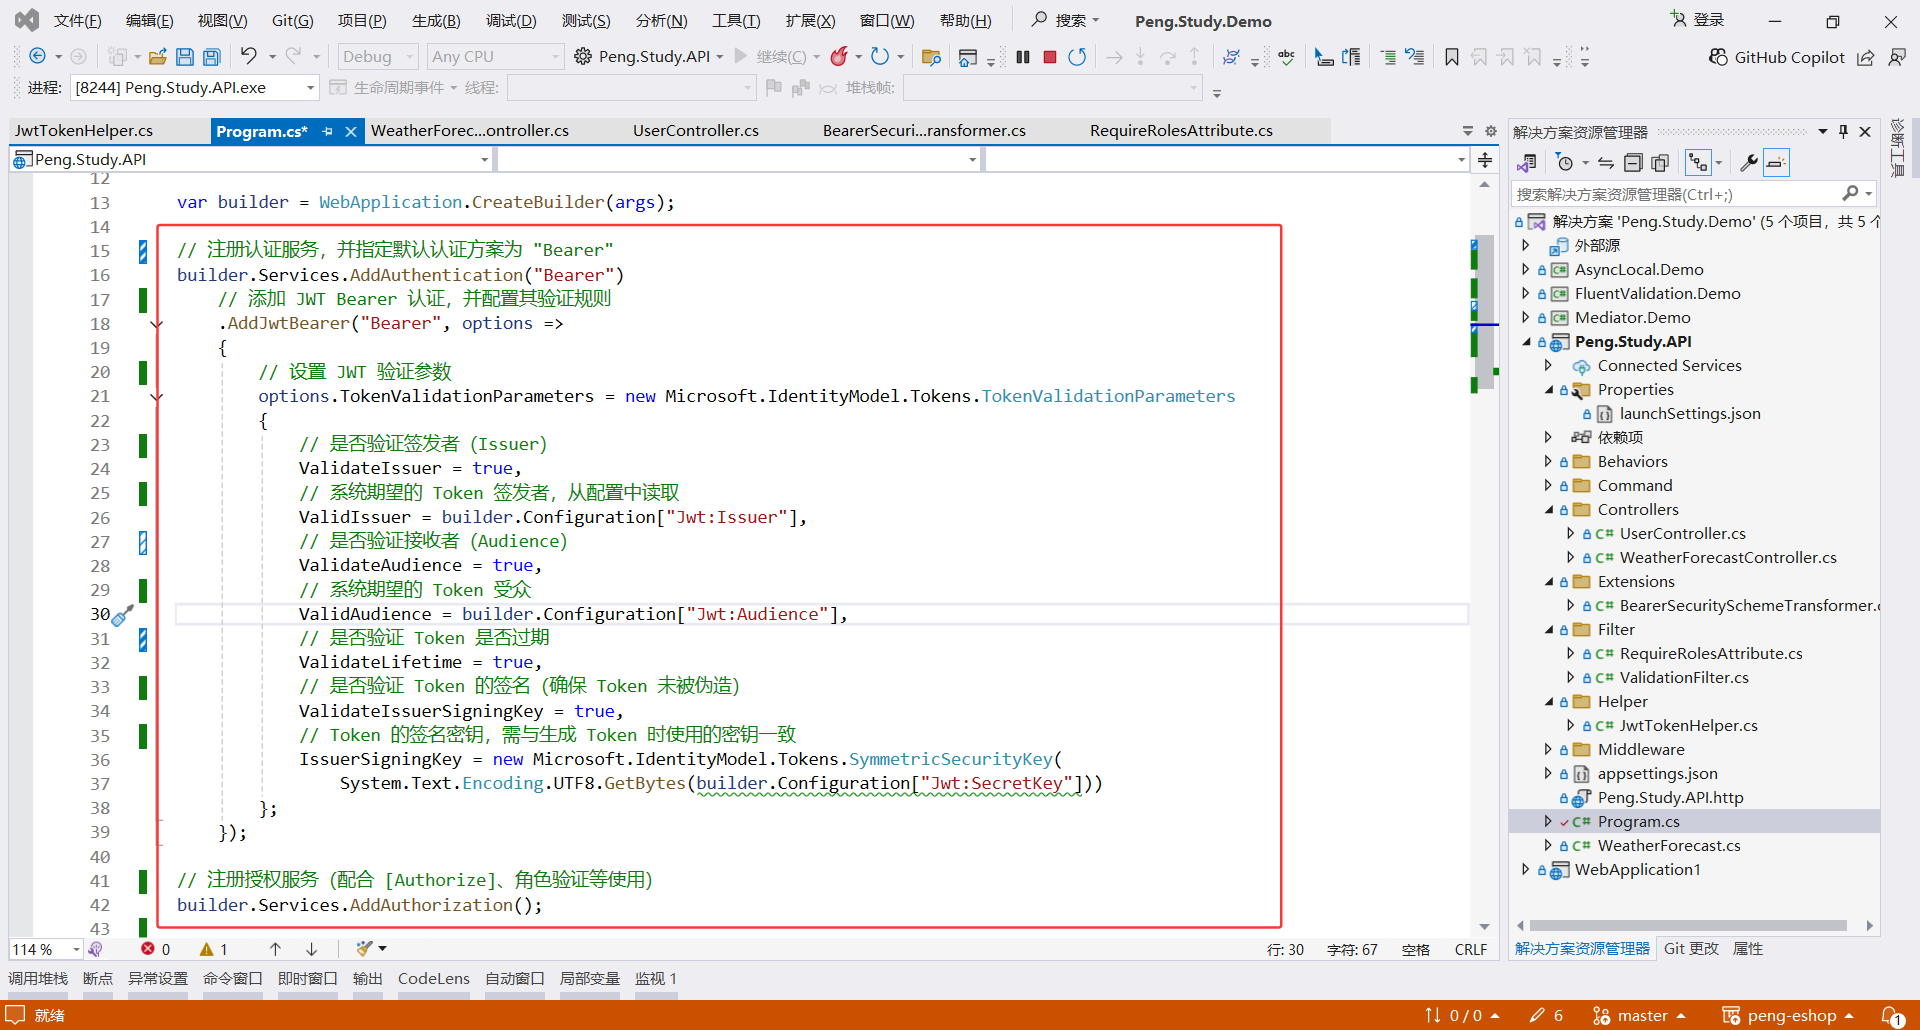This screenshot has height=1030, width=1920.
Task: Open the Peng.Study.API startup project button
Action: 649,57
